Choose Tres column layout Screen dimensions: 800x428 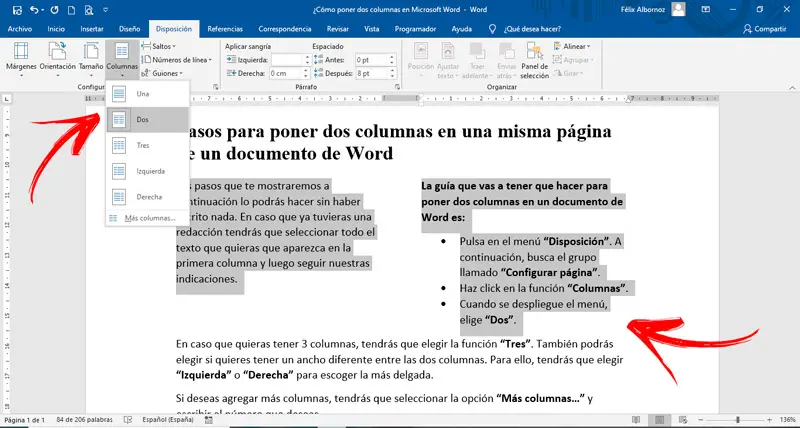[147, 145]
